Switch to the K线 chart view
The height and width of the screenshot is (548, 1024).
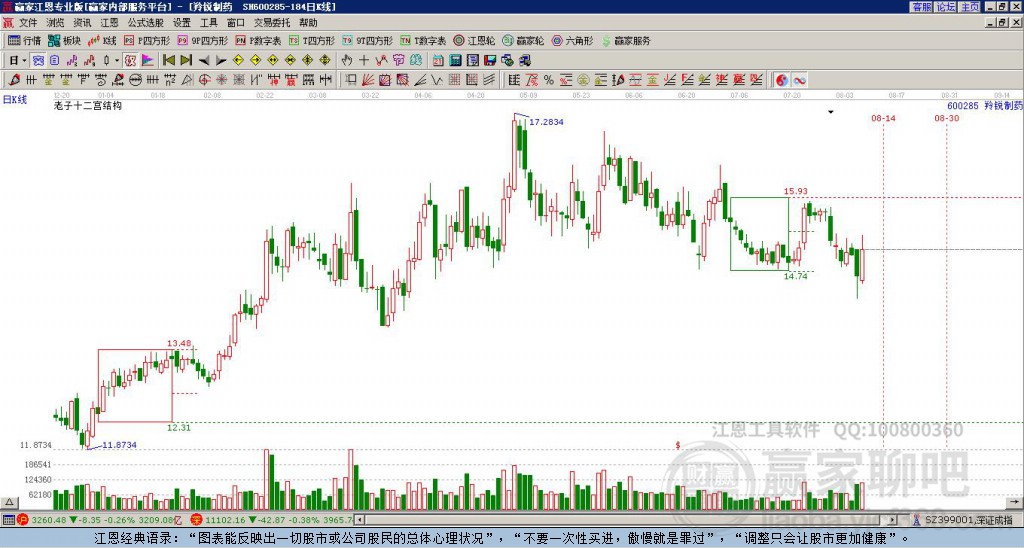click(x=101, y=40)
